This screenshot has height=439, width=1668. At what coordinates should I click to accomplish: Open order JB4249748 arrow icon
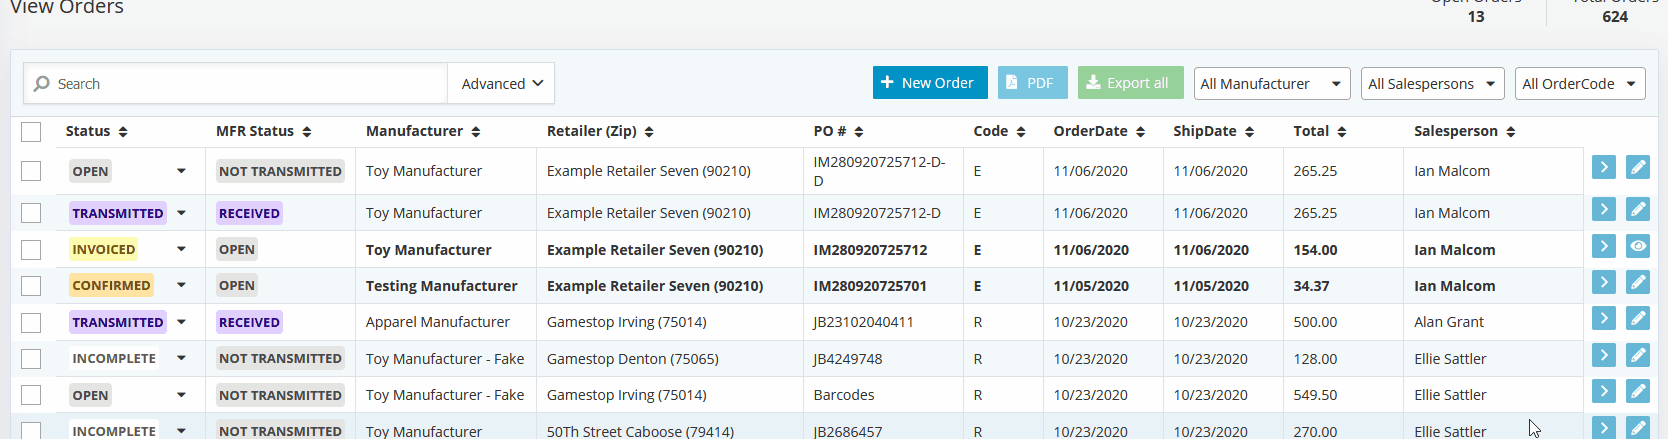[x=1603, y=355]
